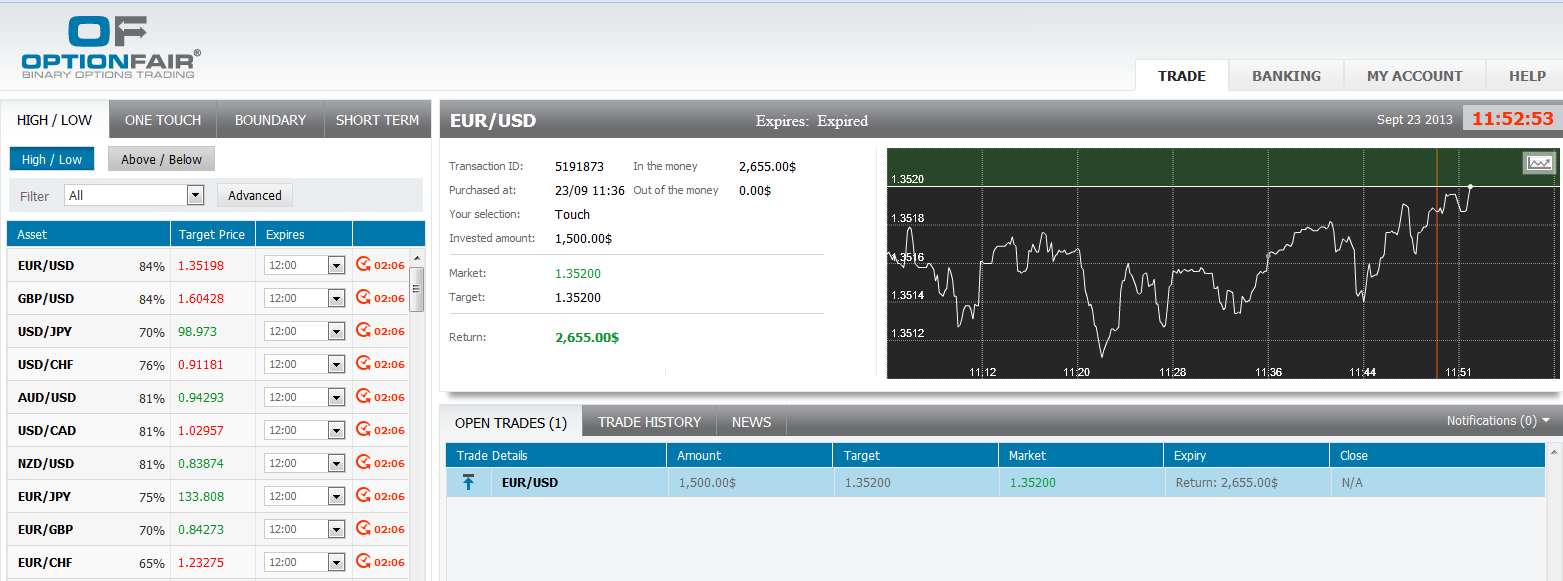Viewport: 1563px width, 581px height.
Task: Click the timer icon next to USD/JPY
Action: [363, 330]
